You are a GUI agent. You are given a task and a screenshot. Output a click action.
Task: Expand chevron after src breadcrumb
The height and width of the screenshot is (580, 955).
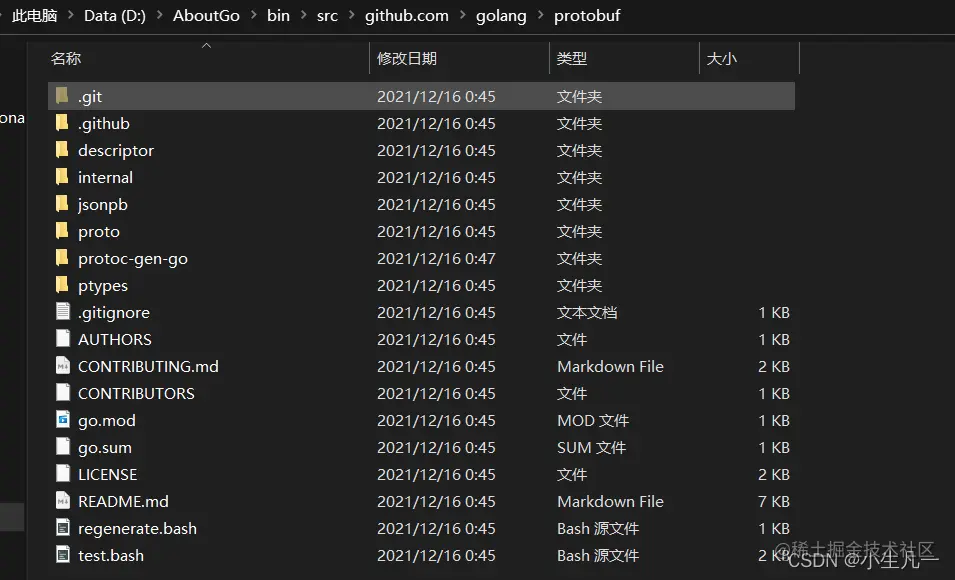click(x=351, y=15)
